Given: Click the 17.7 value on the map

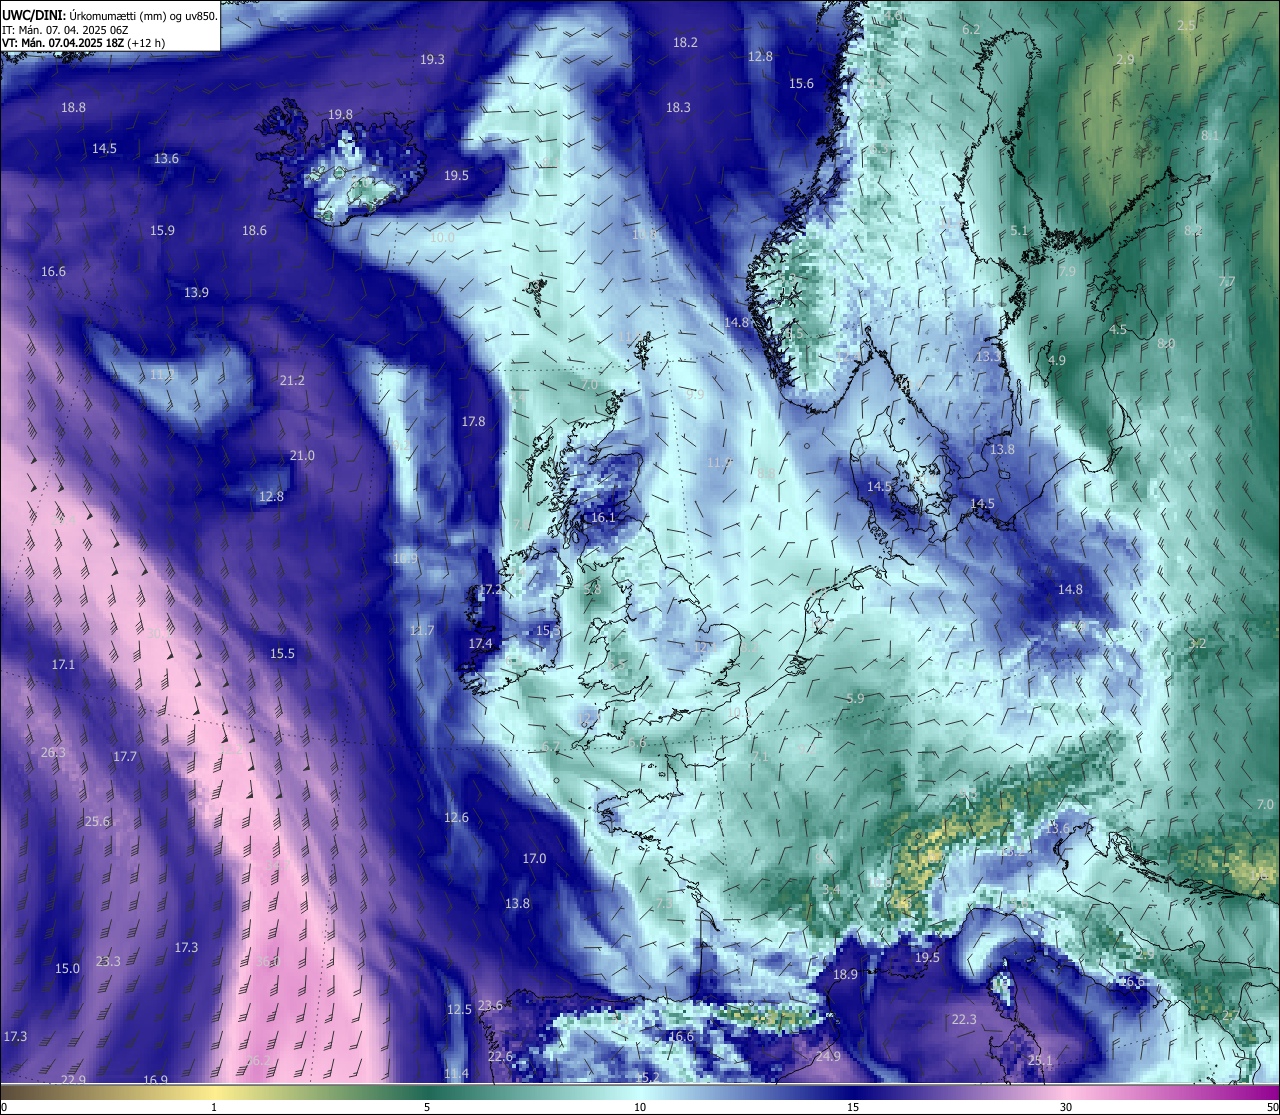Looking at the screenshot, I should pos(124,757).
